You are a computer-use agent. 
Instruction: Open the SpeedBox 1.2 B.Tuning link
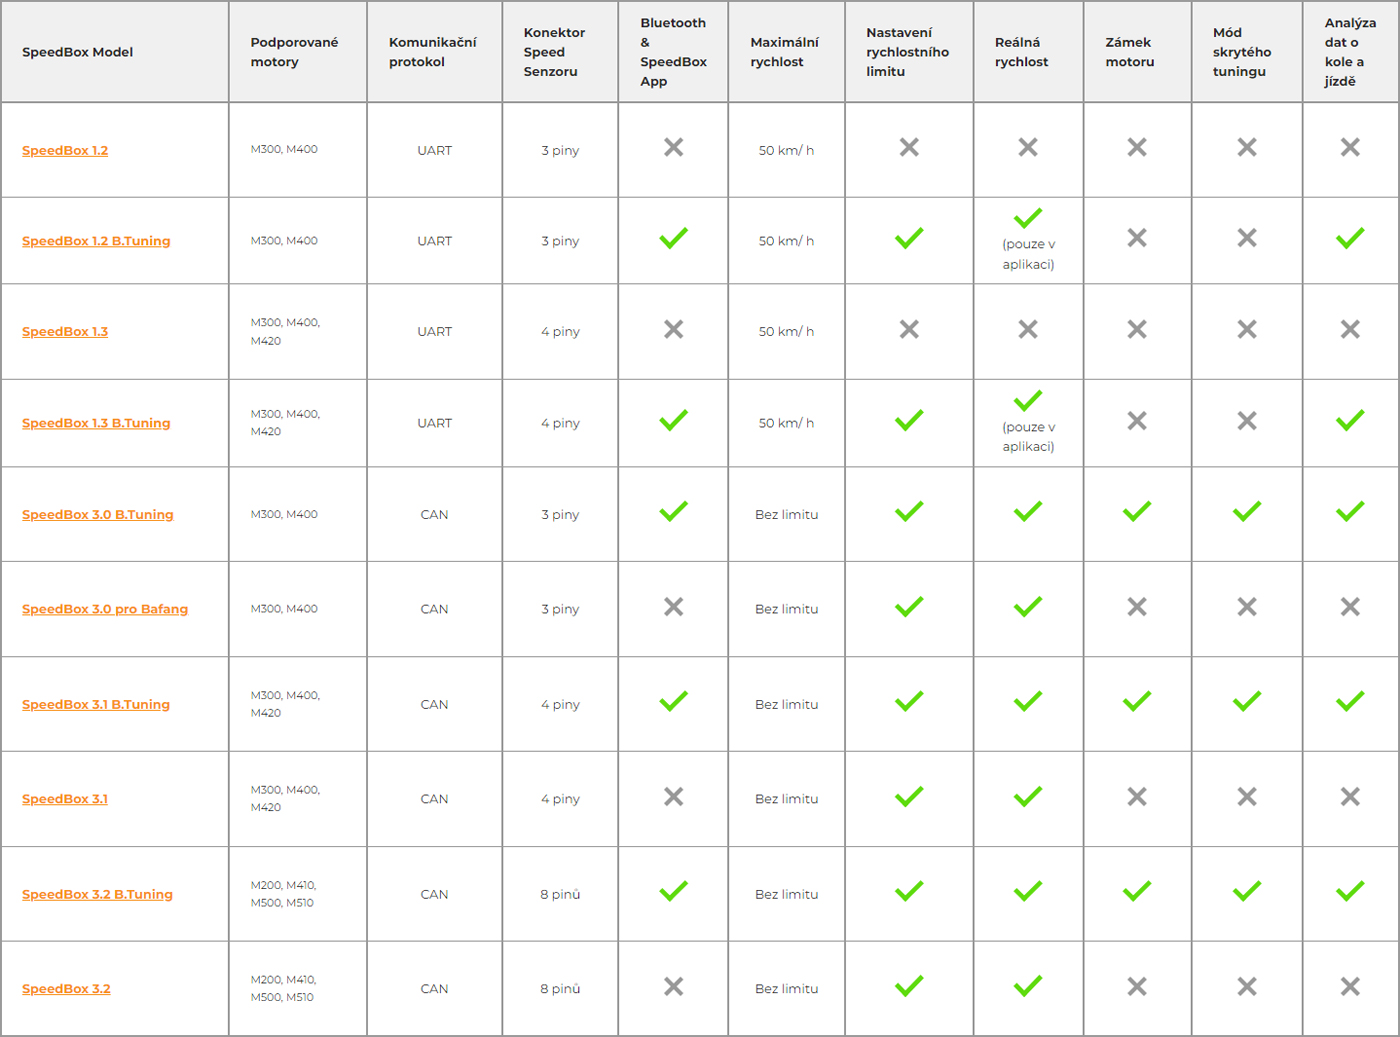tap(96, 241)
